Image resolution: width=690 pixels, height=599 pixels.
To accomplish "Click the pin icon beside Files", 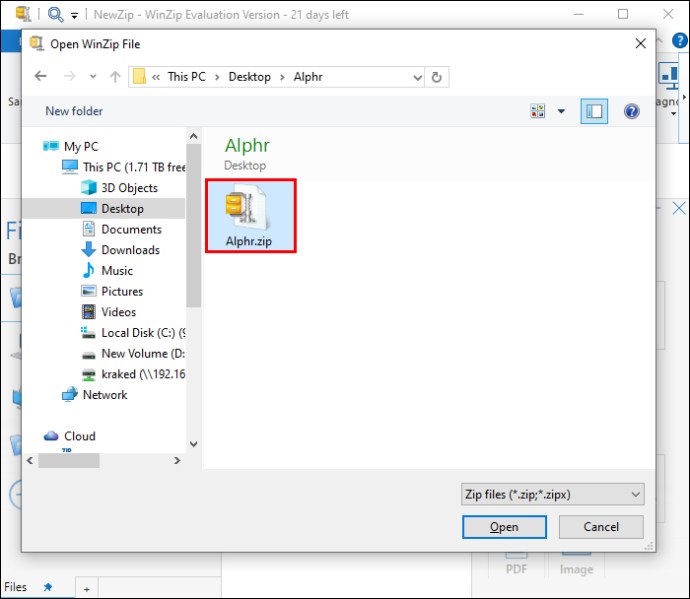I will [x=48, y=587].
